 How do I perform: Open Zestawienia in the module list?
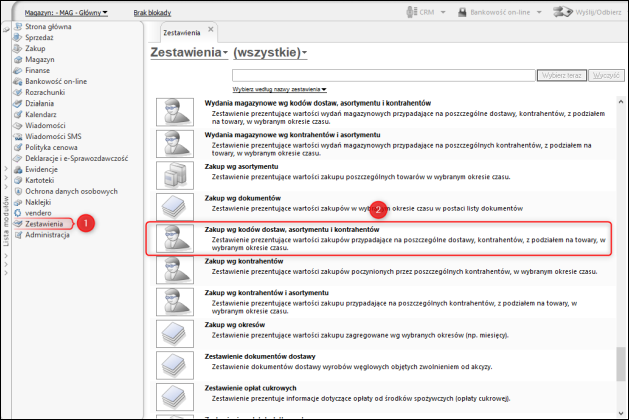tap(44, 224)
